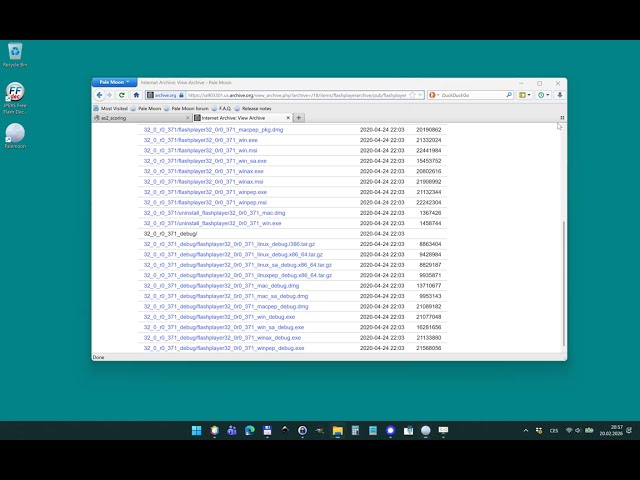Go back with the back arrow button
640x480 pixels.
(99, 95)
